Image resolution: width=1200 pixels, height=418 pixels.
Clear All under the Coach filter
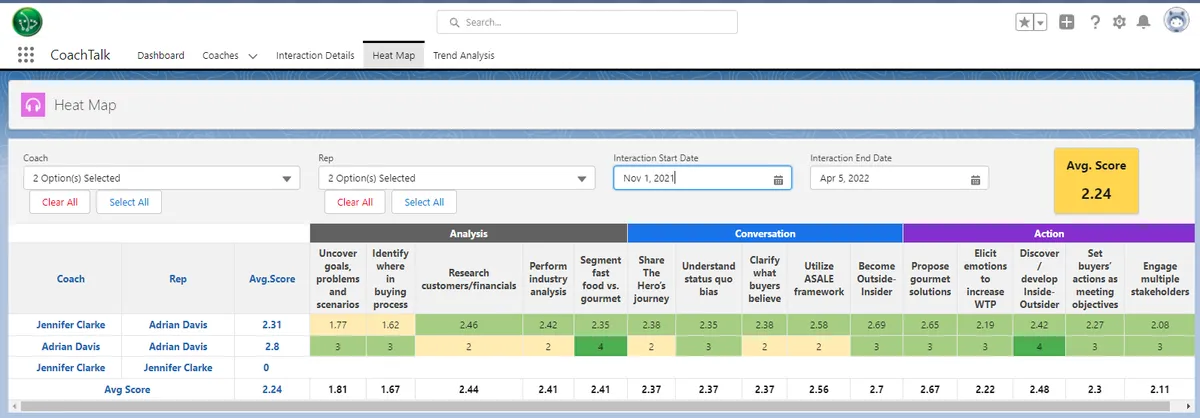[60, 202]
